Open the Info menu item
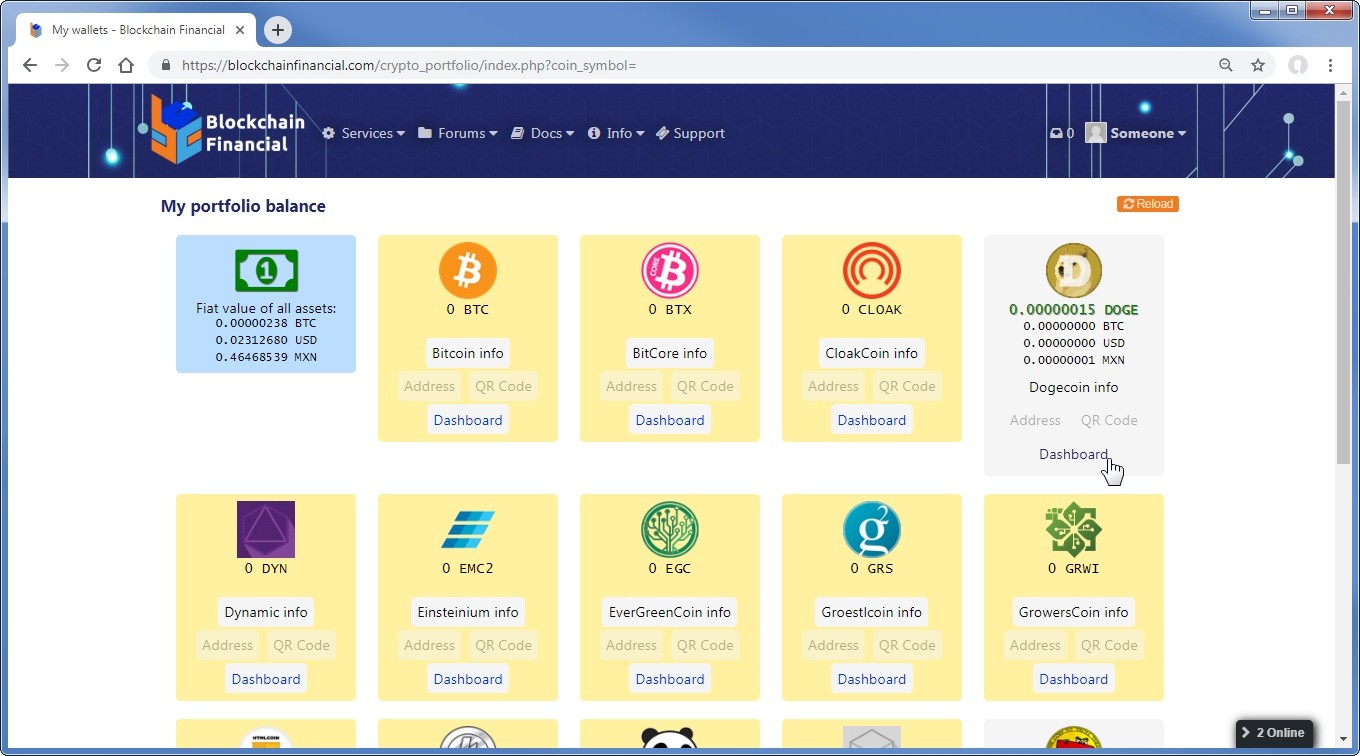The width and height of the screenshot is (1360, 756). click(616, 133)
